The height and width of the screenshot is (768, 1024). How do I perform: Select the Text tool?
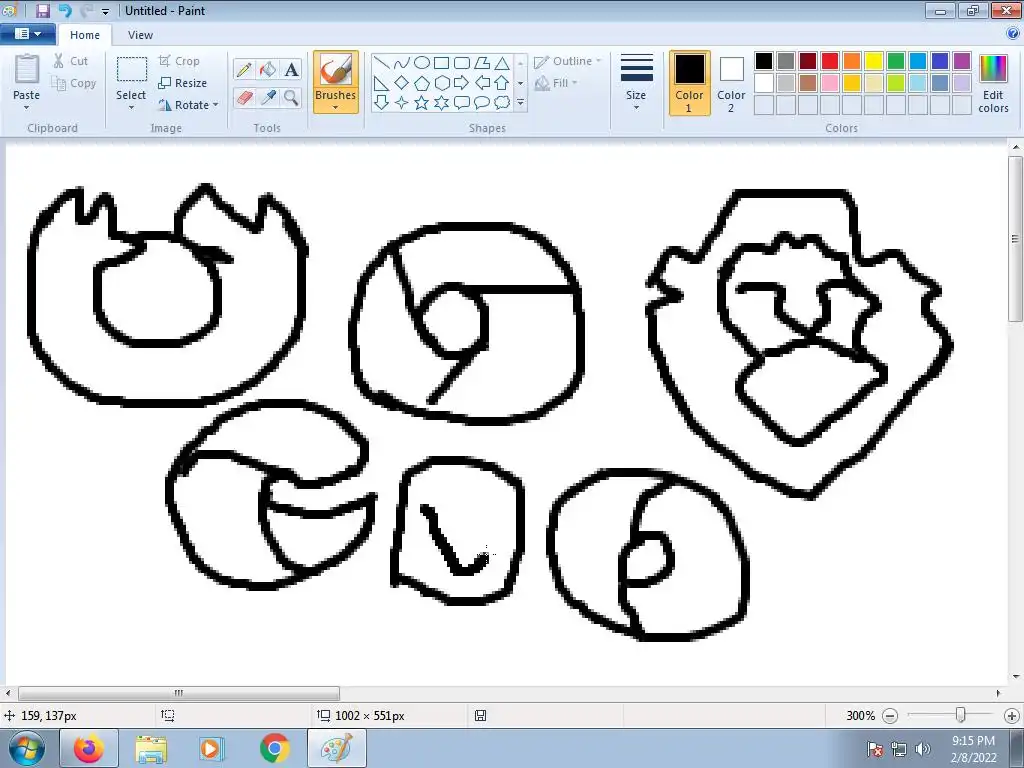click(x=291, y=69)
